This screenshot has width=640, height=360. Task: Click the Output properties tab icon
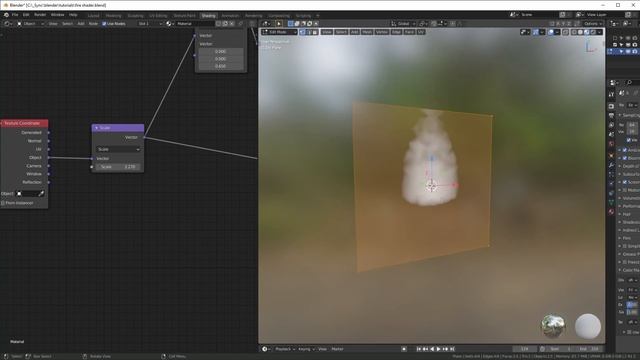point(611,116)
